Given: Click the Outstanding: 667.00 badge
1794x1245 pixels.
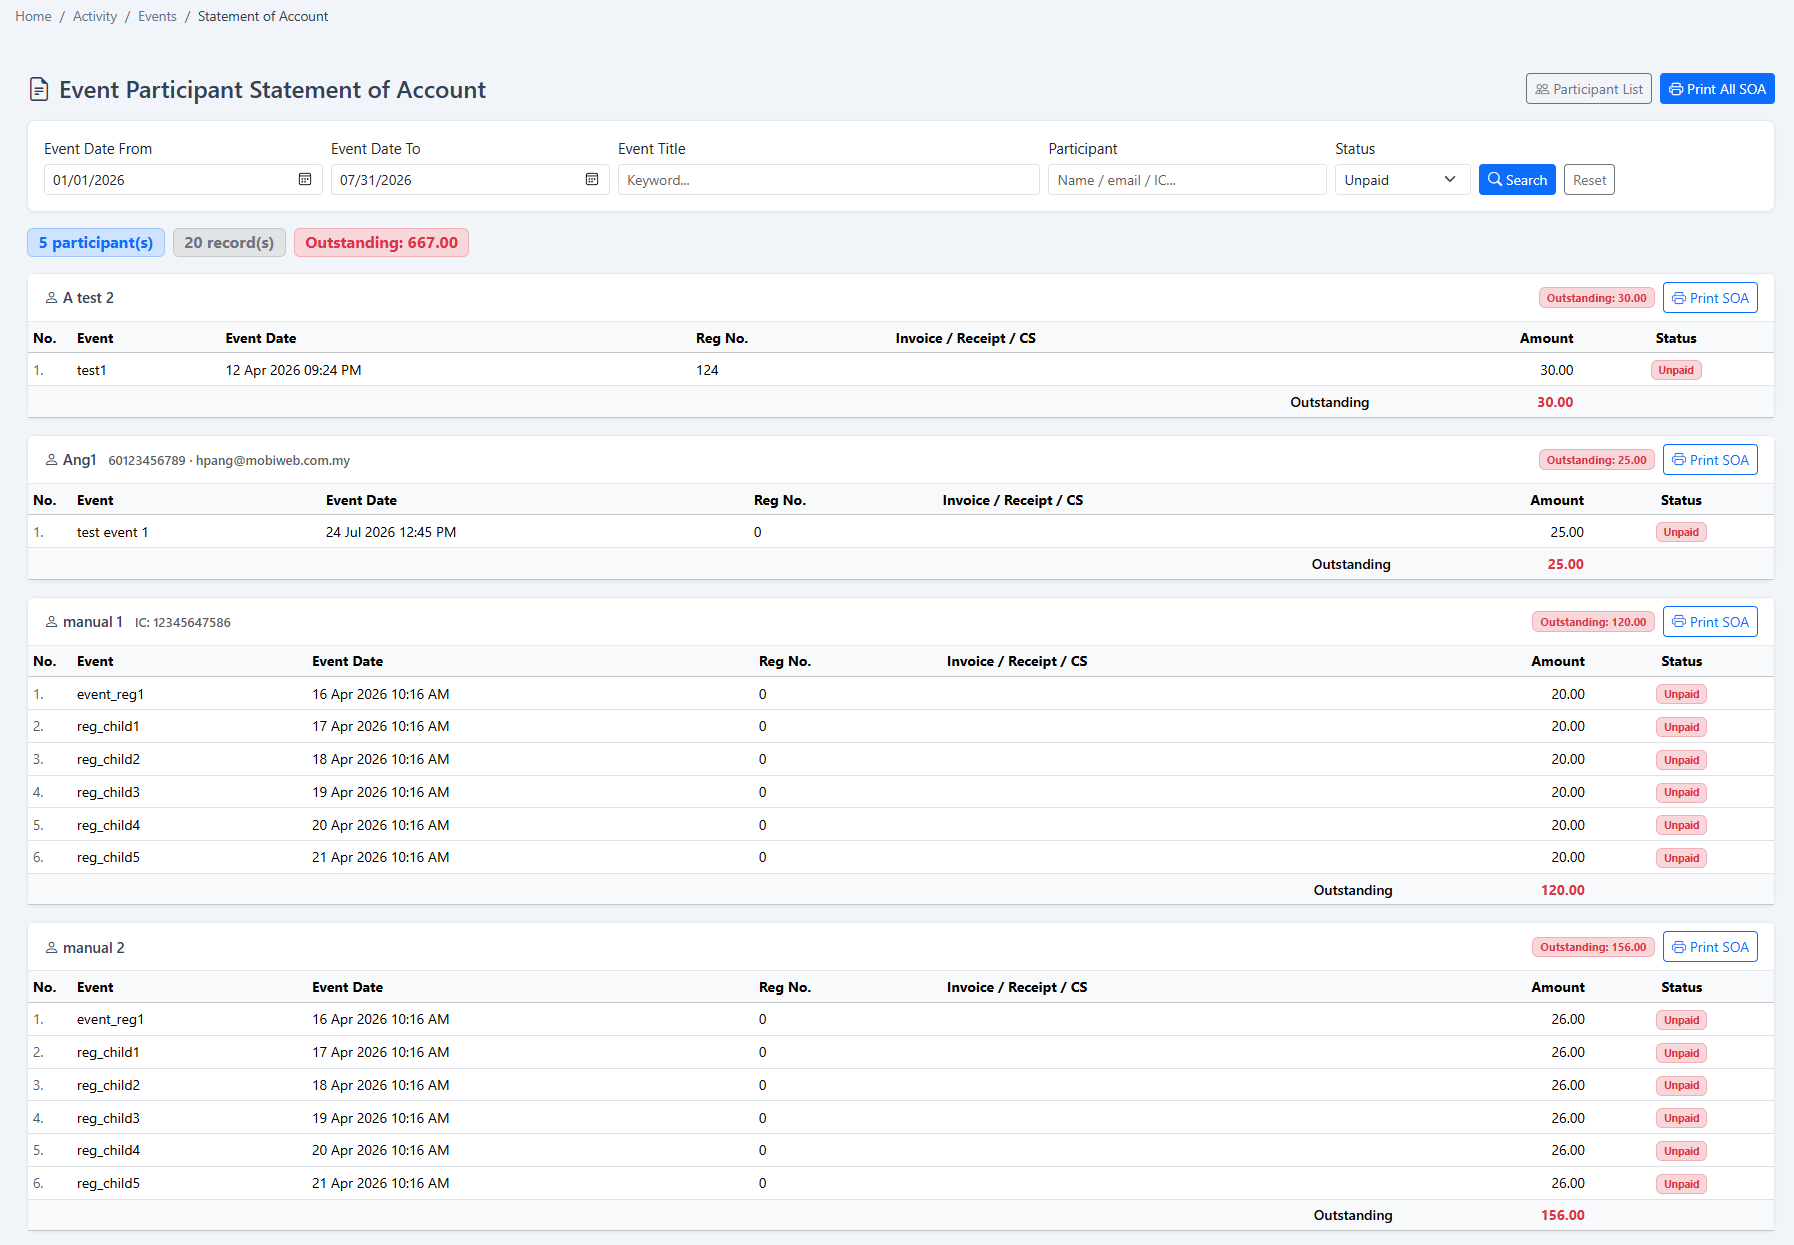Looking at the screenshot, I should pyautogui.click(x=381, y=243).
